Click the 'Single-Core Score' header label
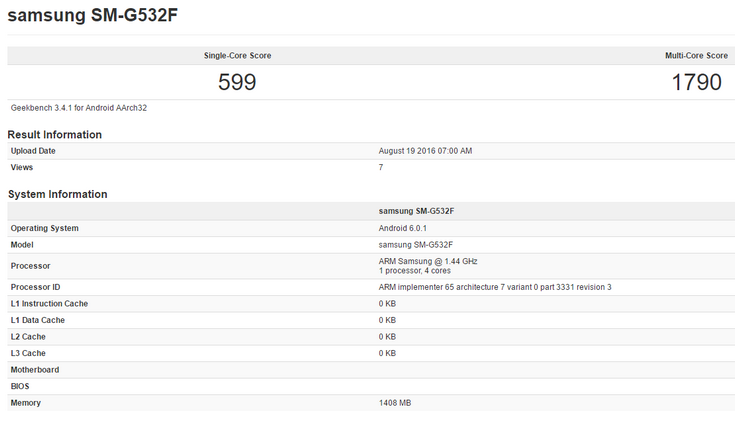The width and height of the screenshot is (735, 423). [x=237, y=55]
